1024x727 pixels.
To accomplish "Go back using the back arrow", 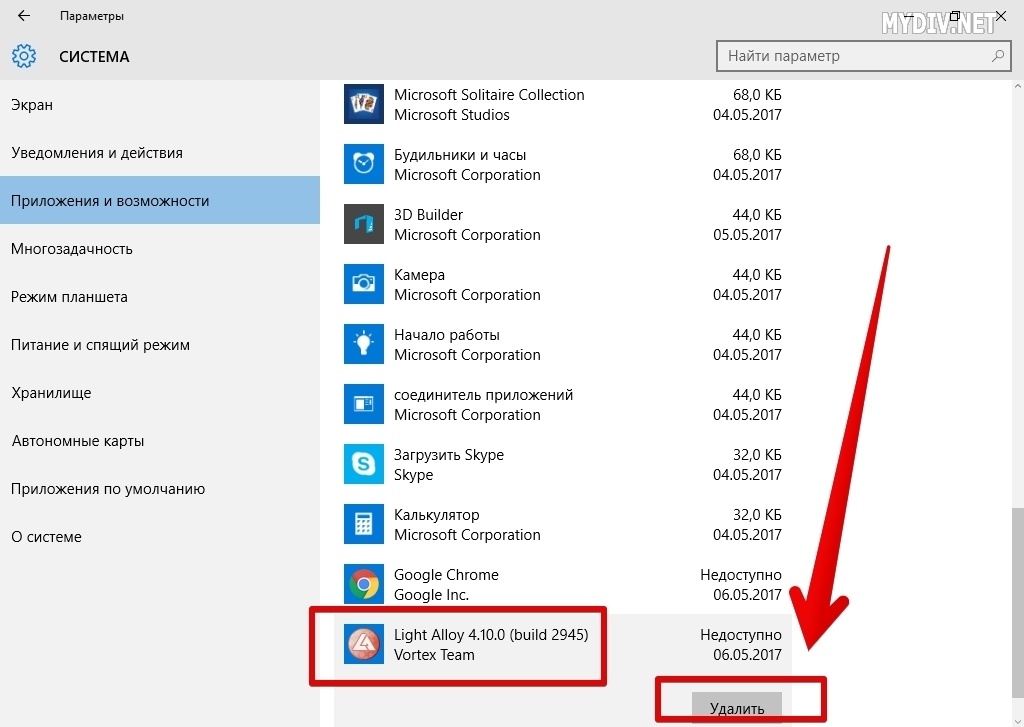I will pyautogui.click(x=24, y=16).
